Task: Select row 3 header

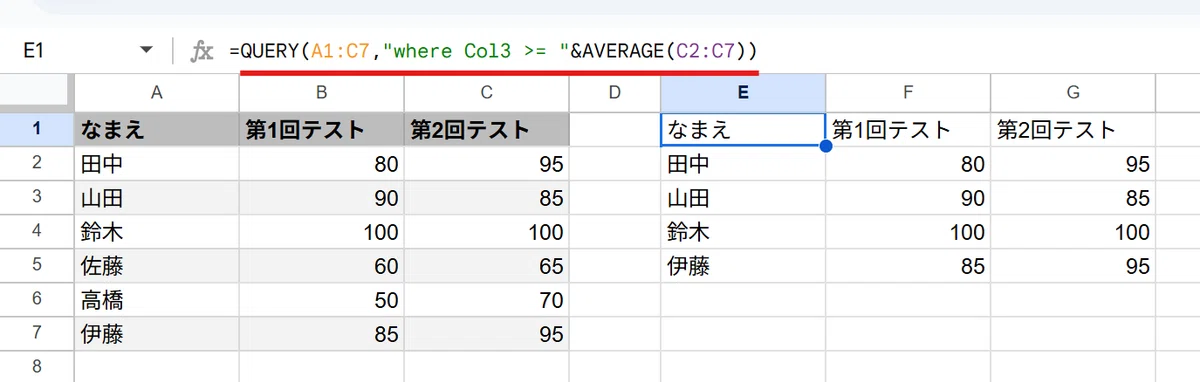Action: pyautogui.click(x=36, y=197)
